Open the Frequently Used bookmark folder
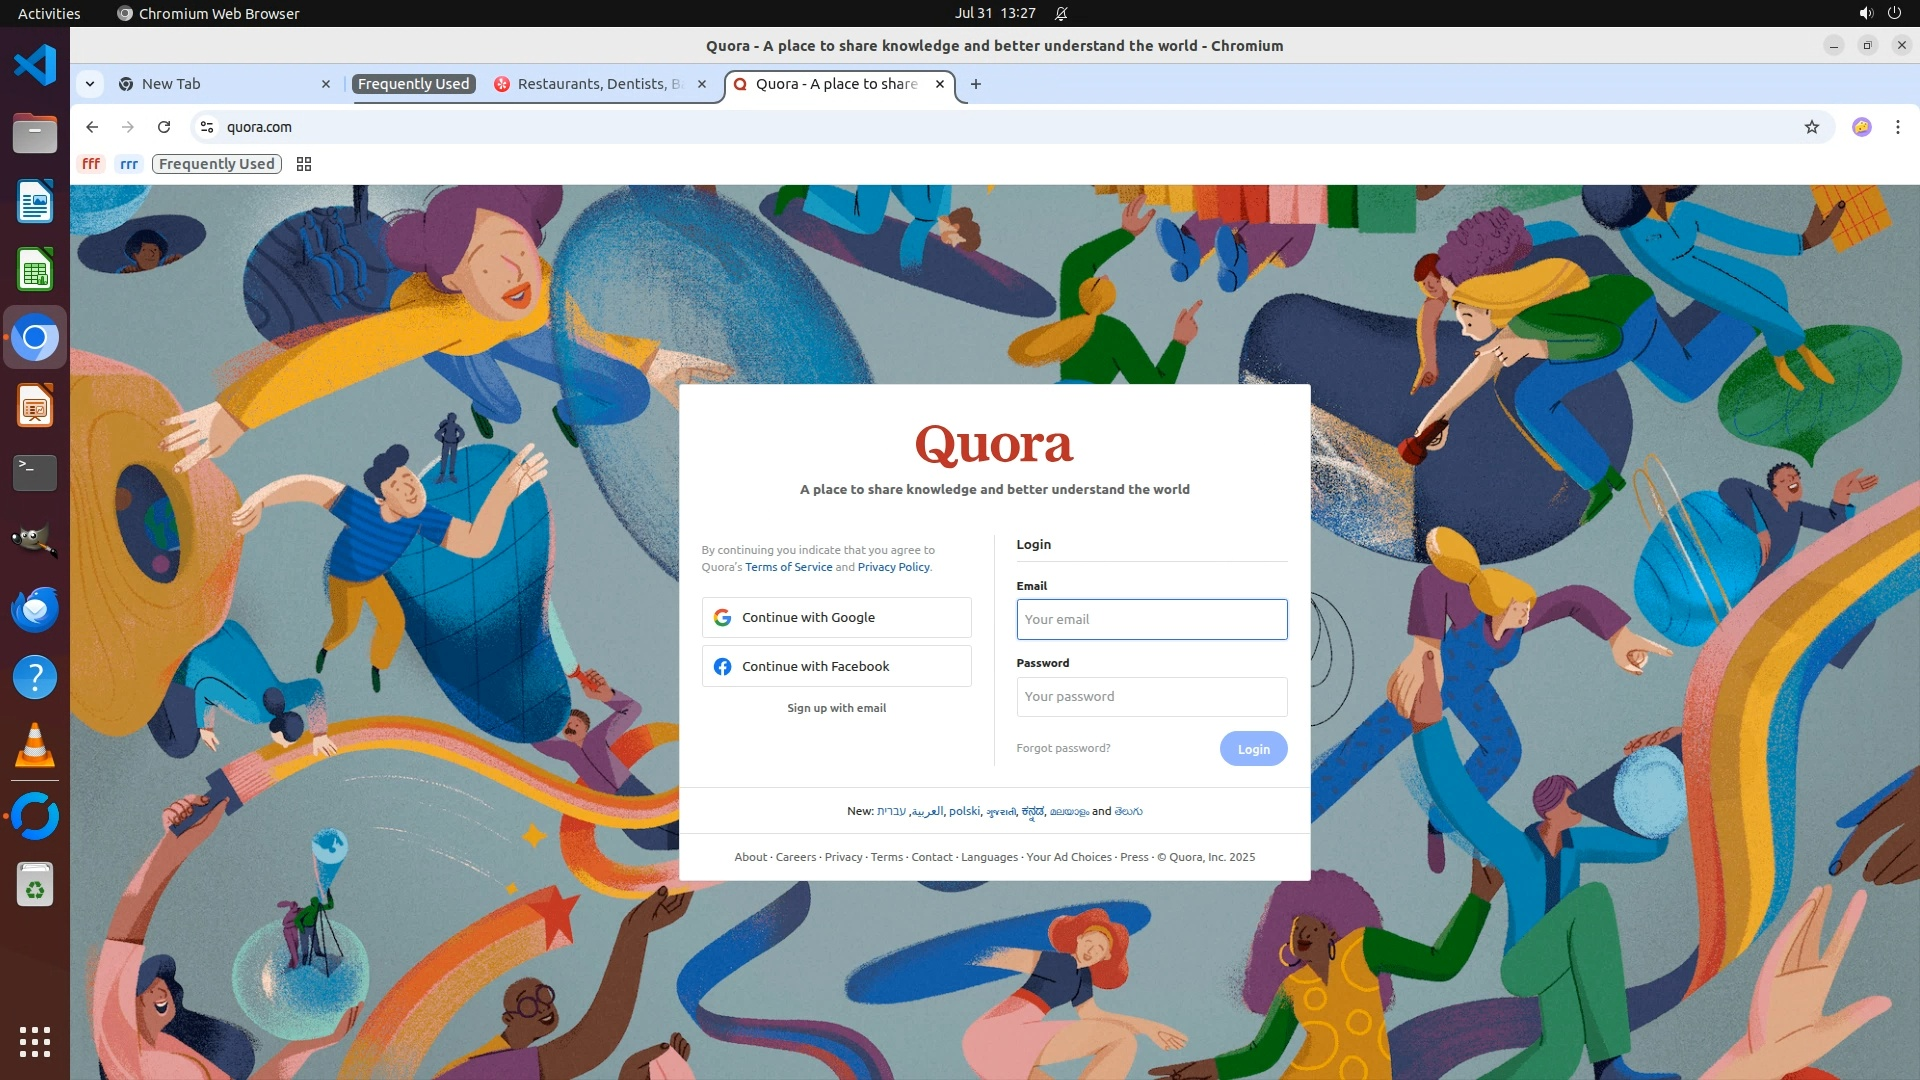 216,164
